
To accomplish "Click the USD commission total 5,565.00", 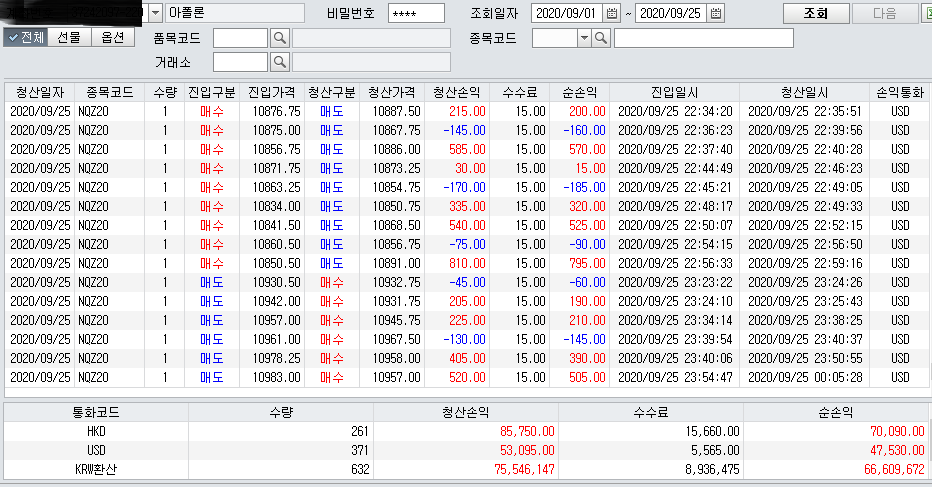I will coord(715,450).
